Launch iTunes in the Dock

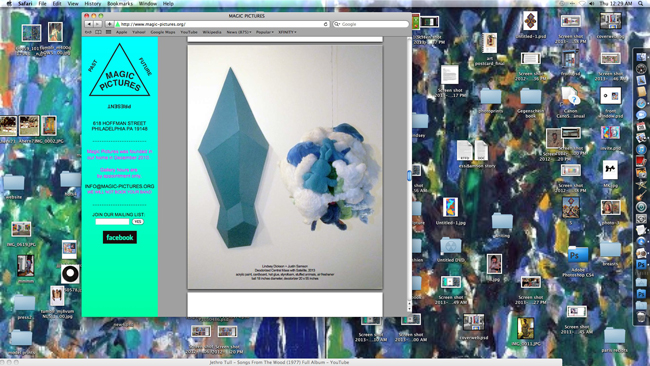(641, 149)
